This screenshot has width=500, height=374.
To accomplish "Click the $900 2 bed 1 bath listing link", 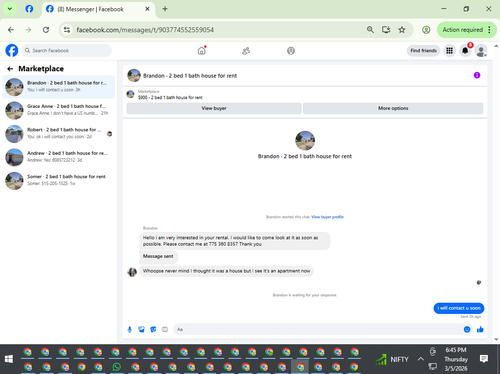I will (170, 98).
